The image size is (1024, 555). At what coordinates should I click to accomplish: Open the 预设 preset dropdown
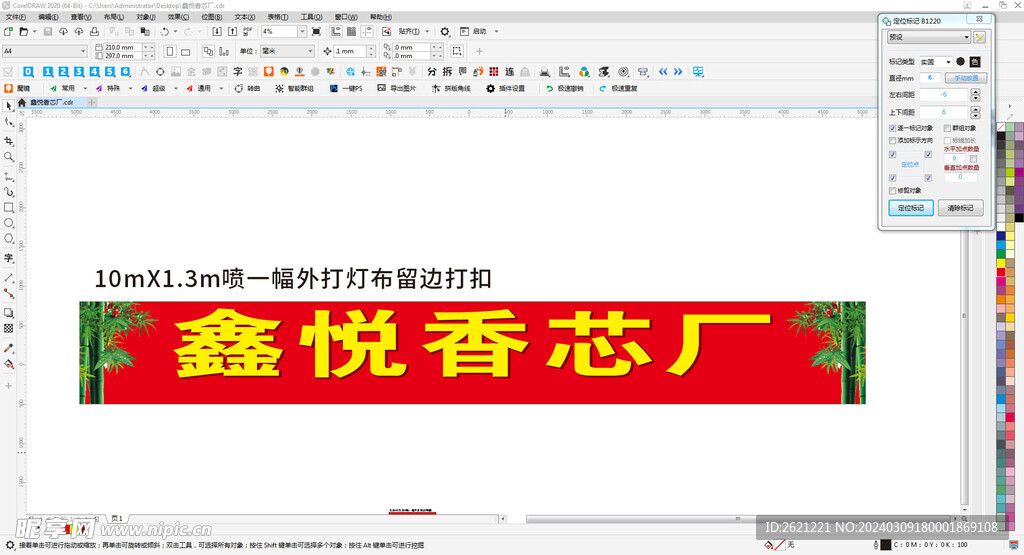(929, 37)
